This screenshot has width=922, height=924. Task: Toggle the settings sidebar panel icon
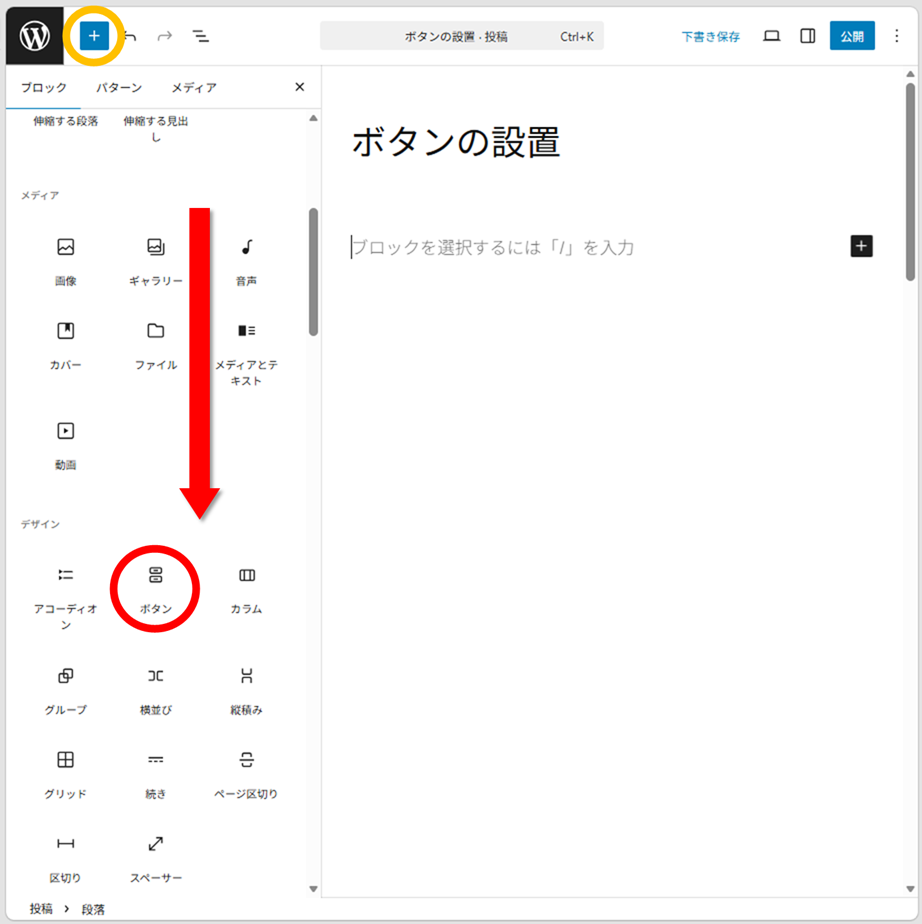[x=807, y=36]
